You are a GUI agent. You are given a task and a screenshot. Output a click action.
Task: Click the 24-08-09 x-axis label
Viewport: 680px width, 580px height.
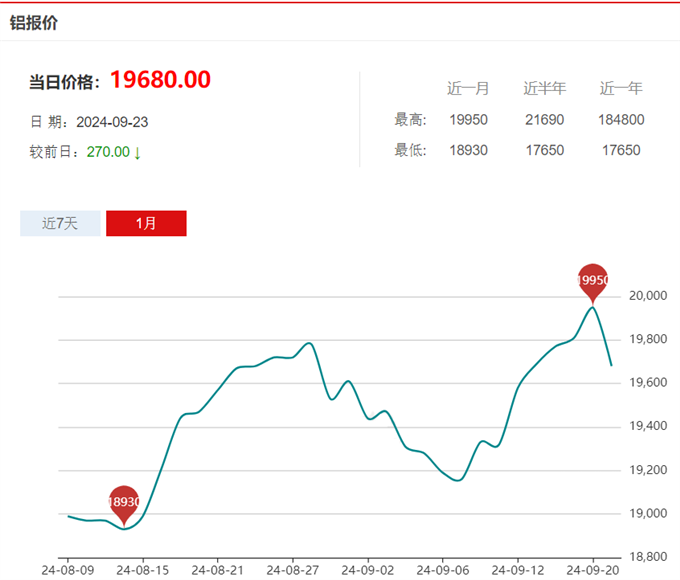(68, 570)
